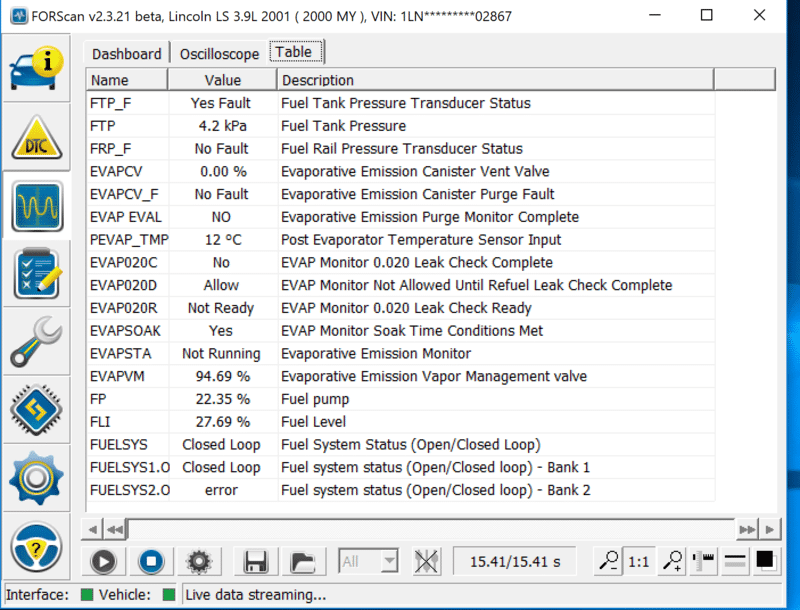Click the save log floppy disk icon
The image size is (800, 610).
coord(255,562)
